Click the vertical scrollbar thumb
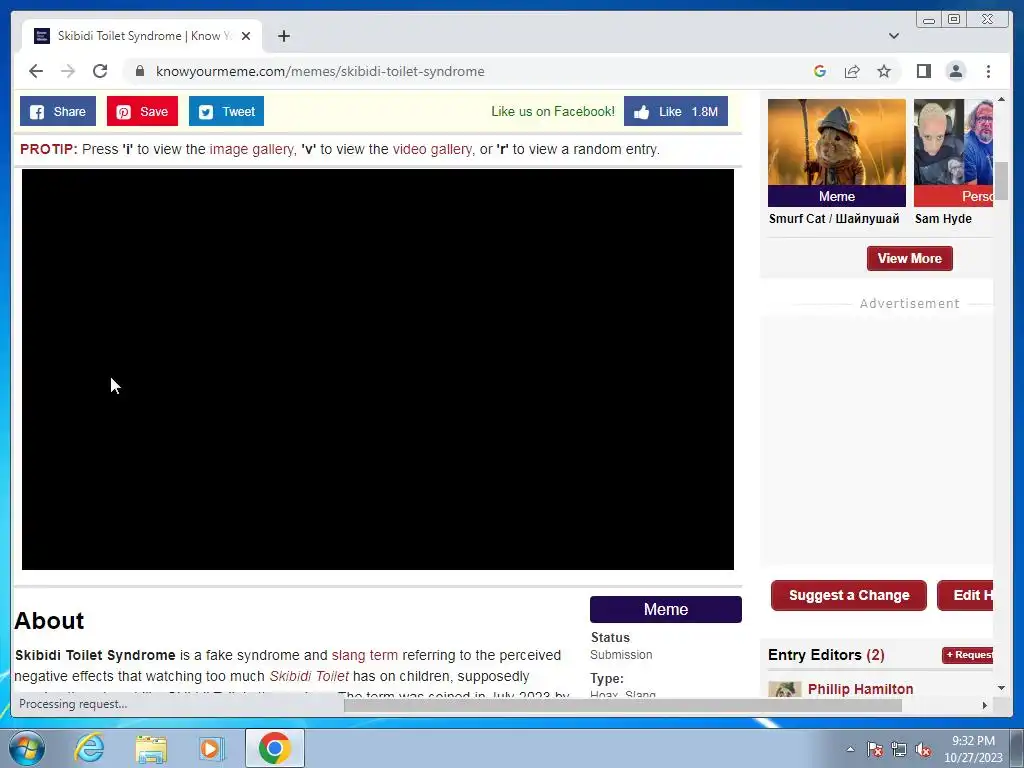 coord(1001,181)
